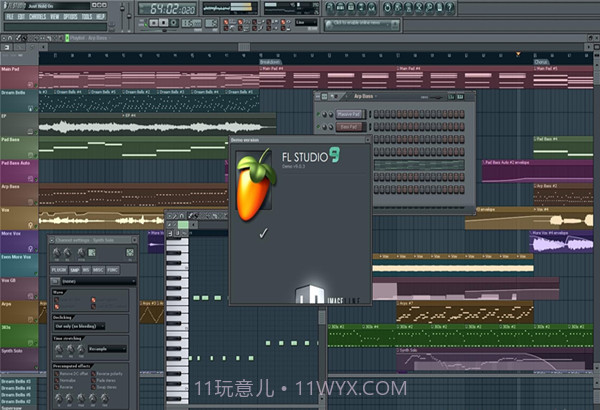Enable Fade stereo option
Viewport: 600px width, 410px height.
93,380
